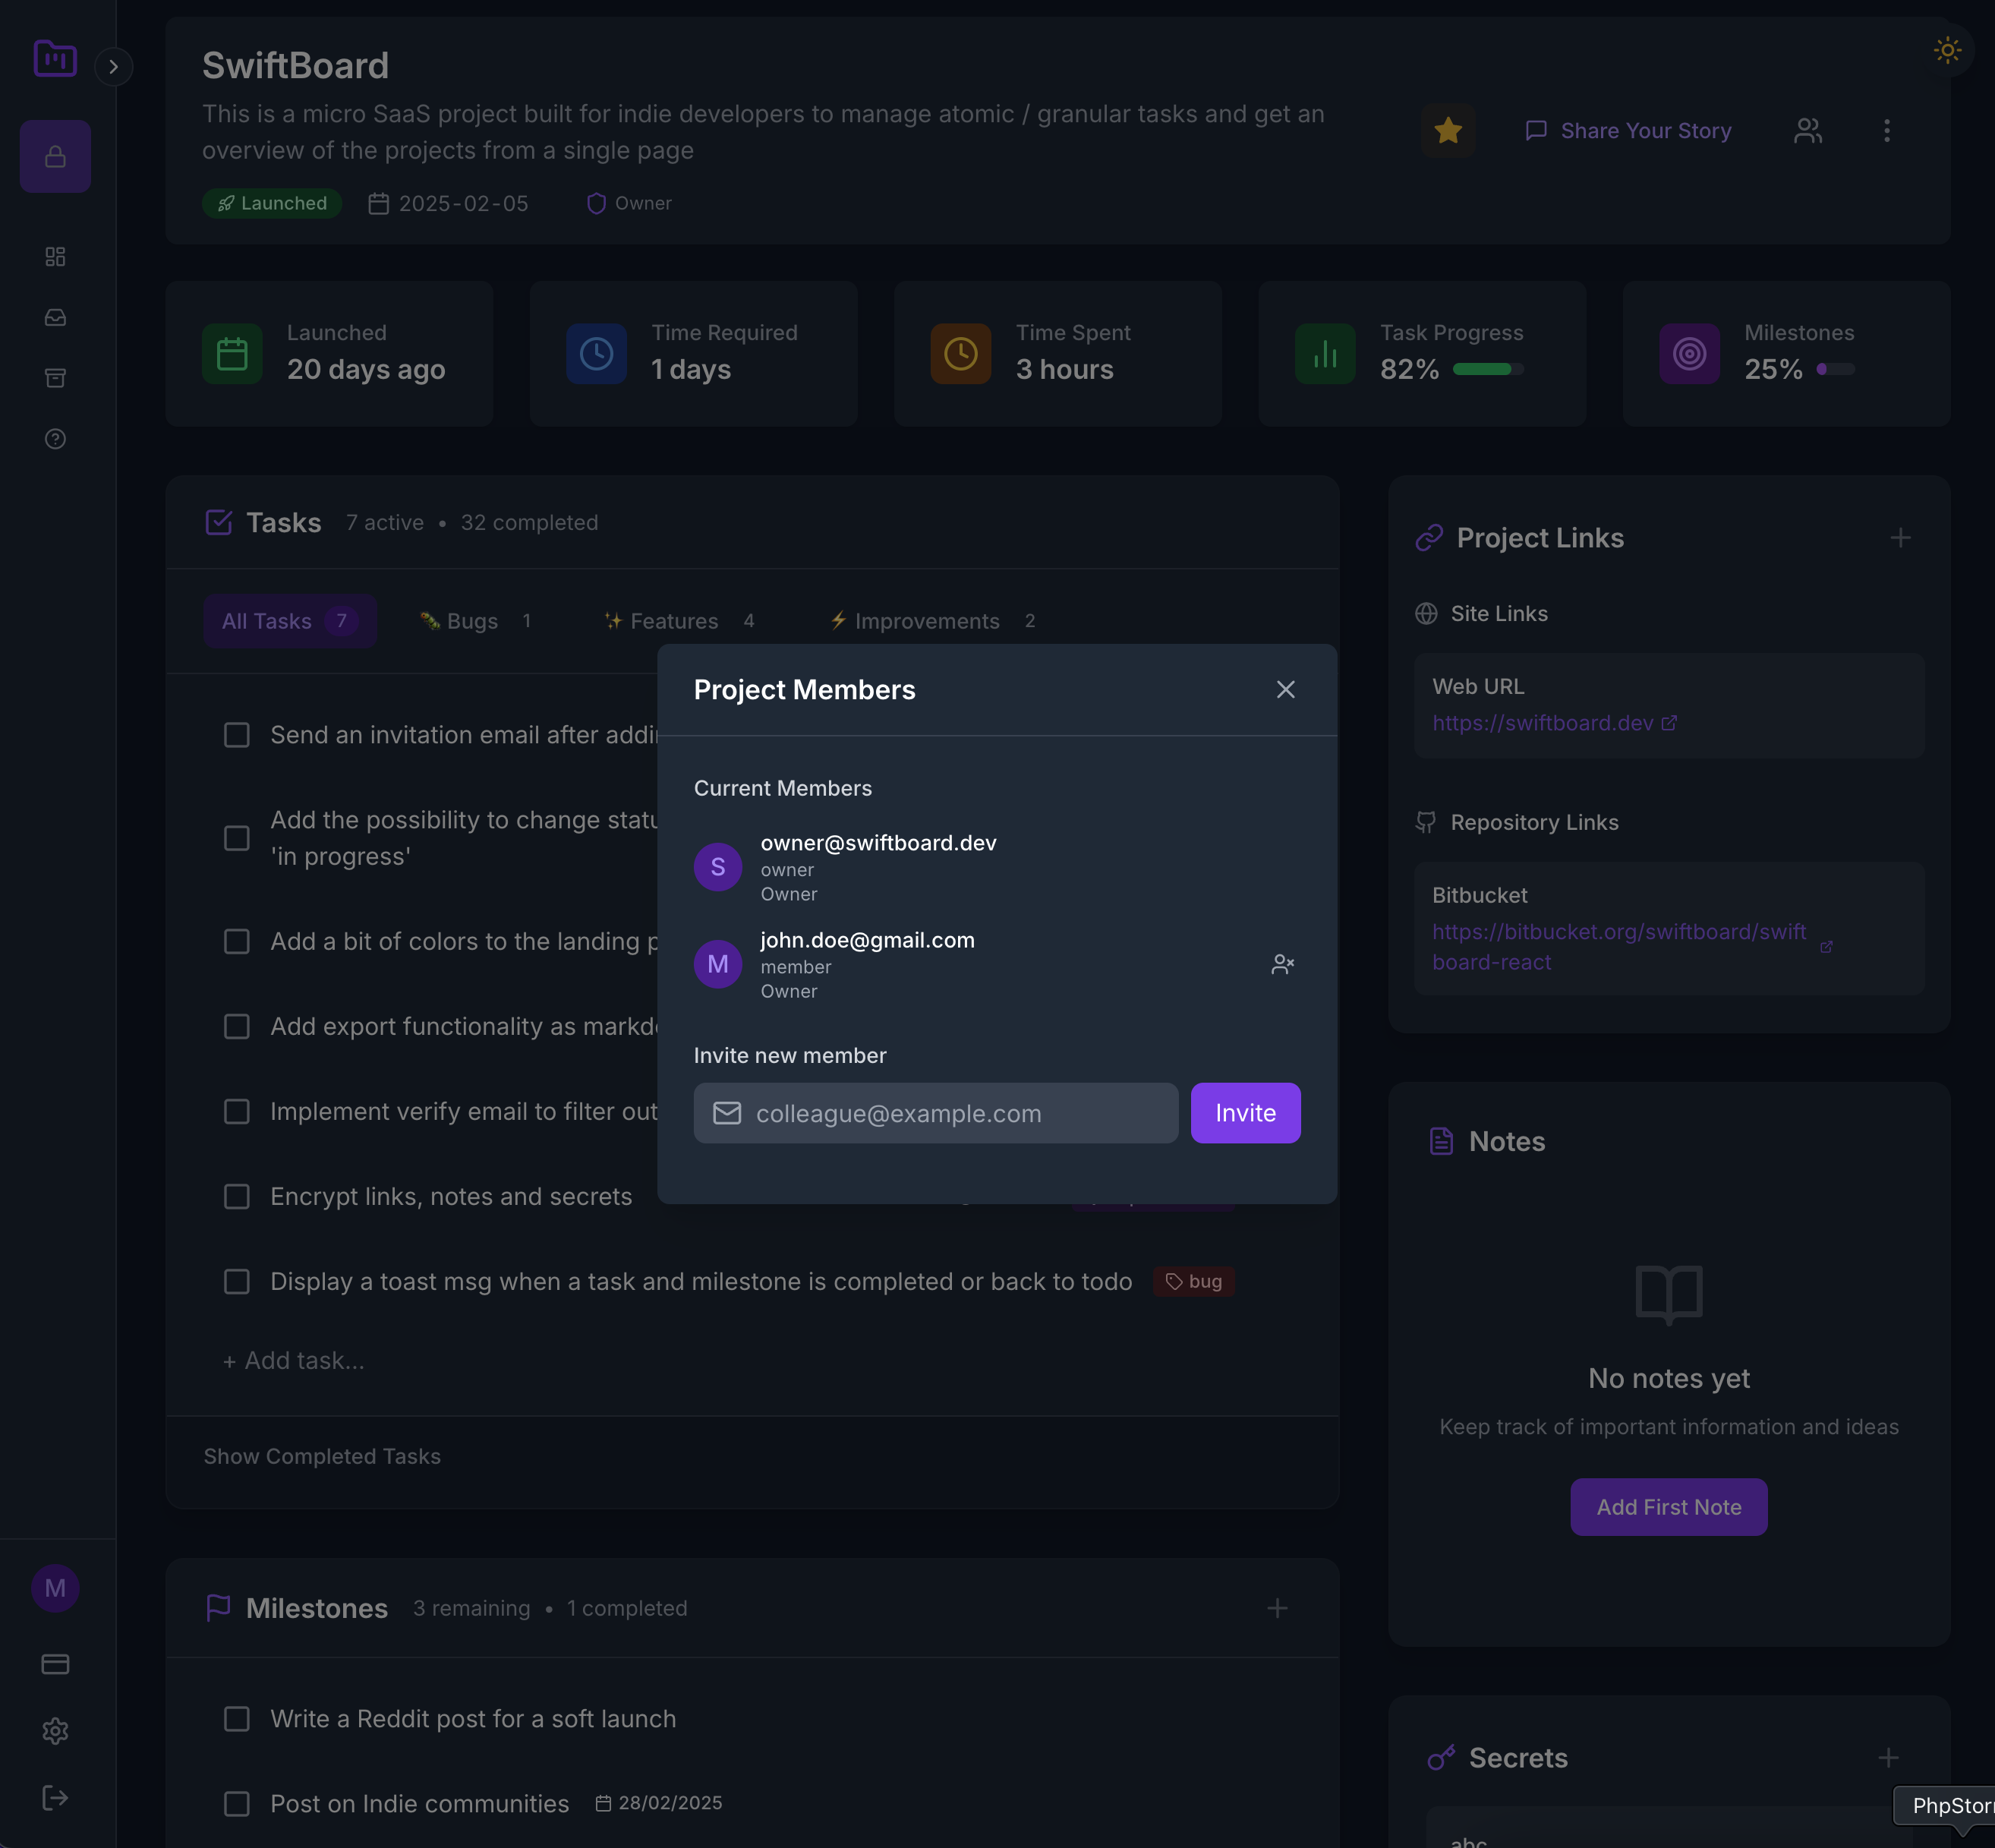Image resolution: width=1995 pixels, height=1848 pixels.
Task: Check the 'Display a toast msg' task
Action: tap(237, 1282)
